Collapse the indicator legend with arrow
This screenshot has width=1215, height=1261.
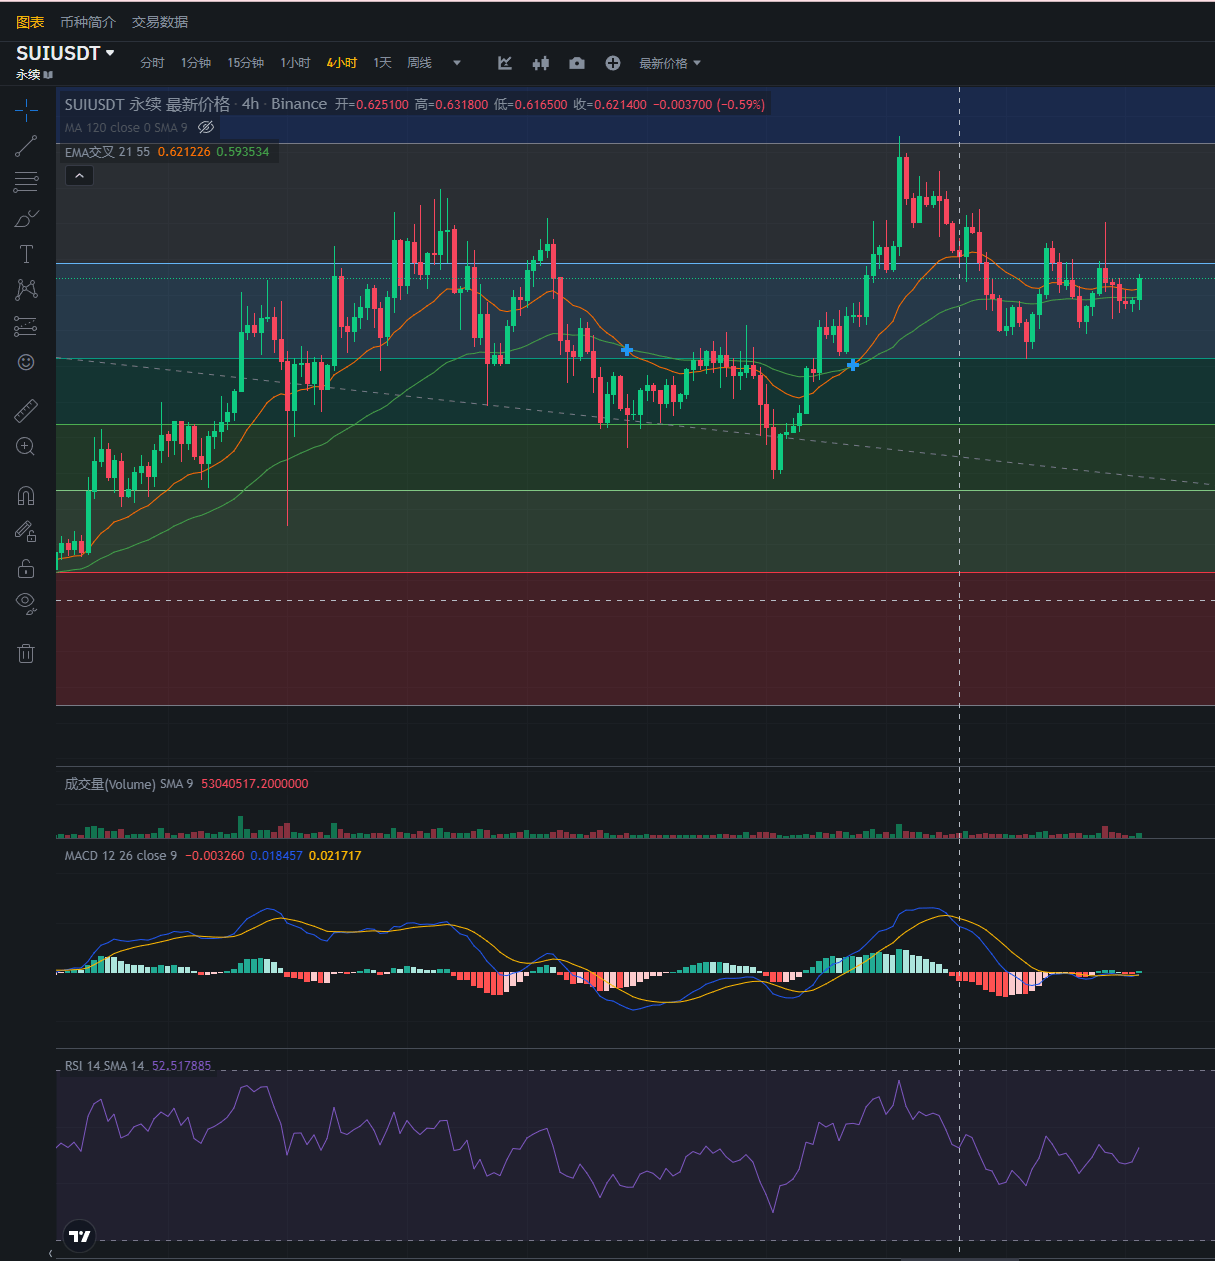tap(79, 176)
